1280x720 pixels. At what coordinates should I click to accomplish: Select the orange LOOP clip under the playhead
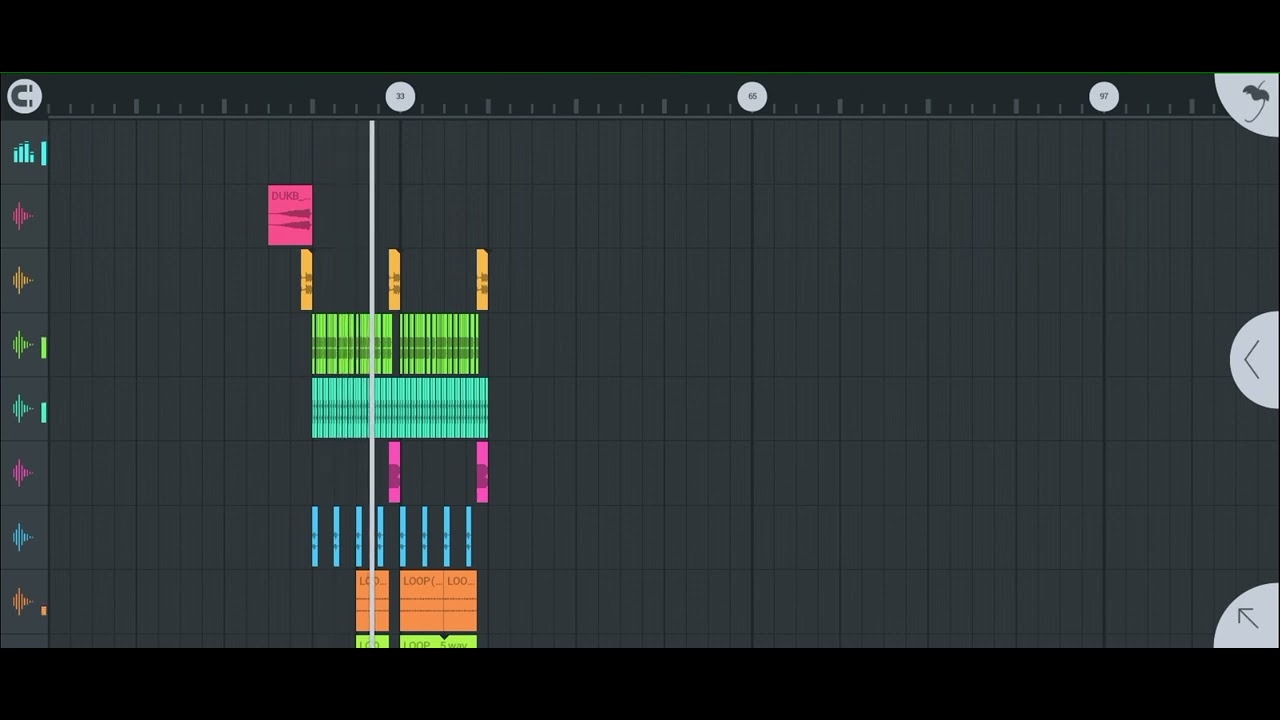(x=372, y=601)
